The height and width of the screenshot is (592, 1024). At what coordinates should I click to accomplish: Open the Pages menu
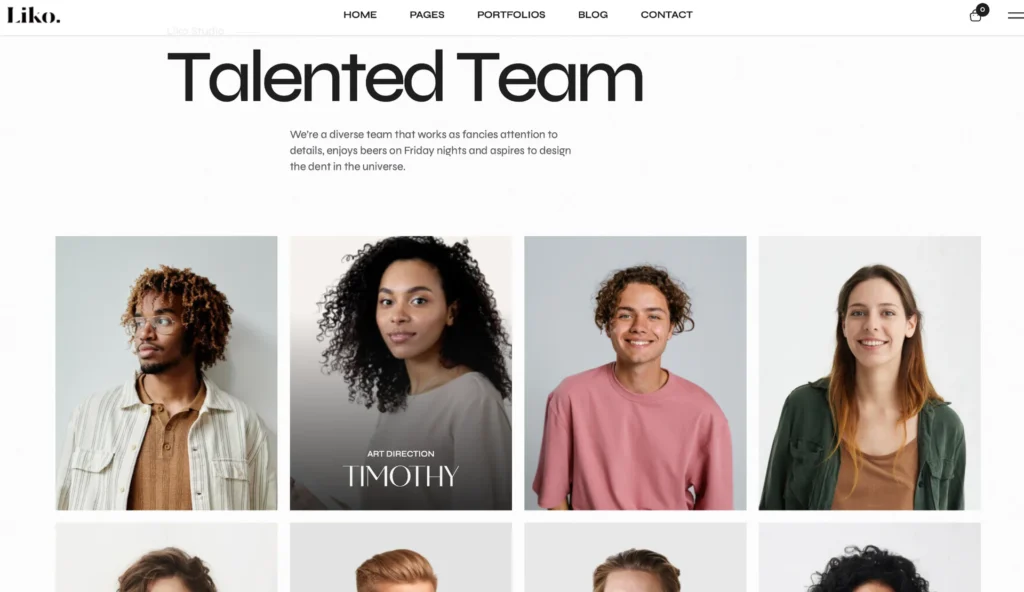coord(427,14)
